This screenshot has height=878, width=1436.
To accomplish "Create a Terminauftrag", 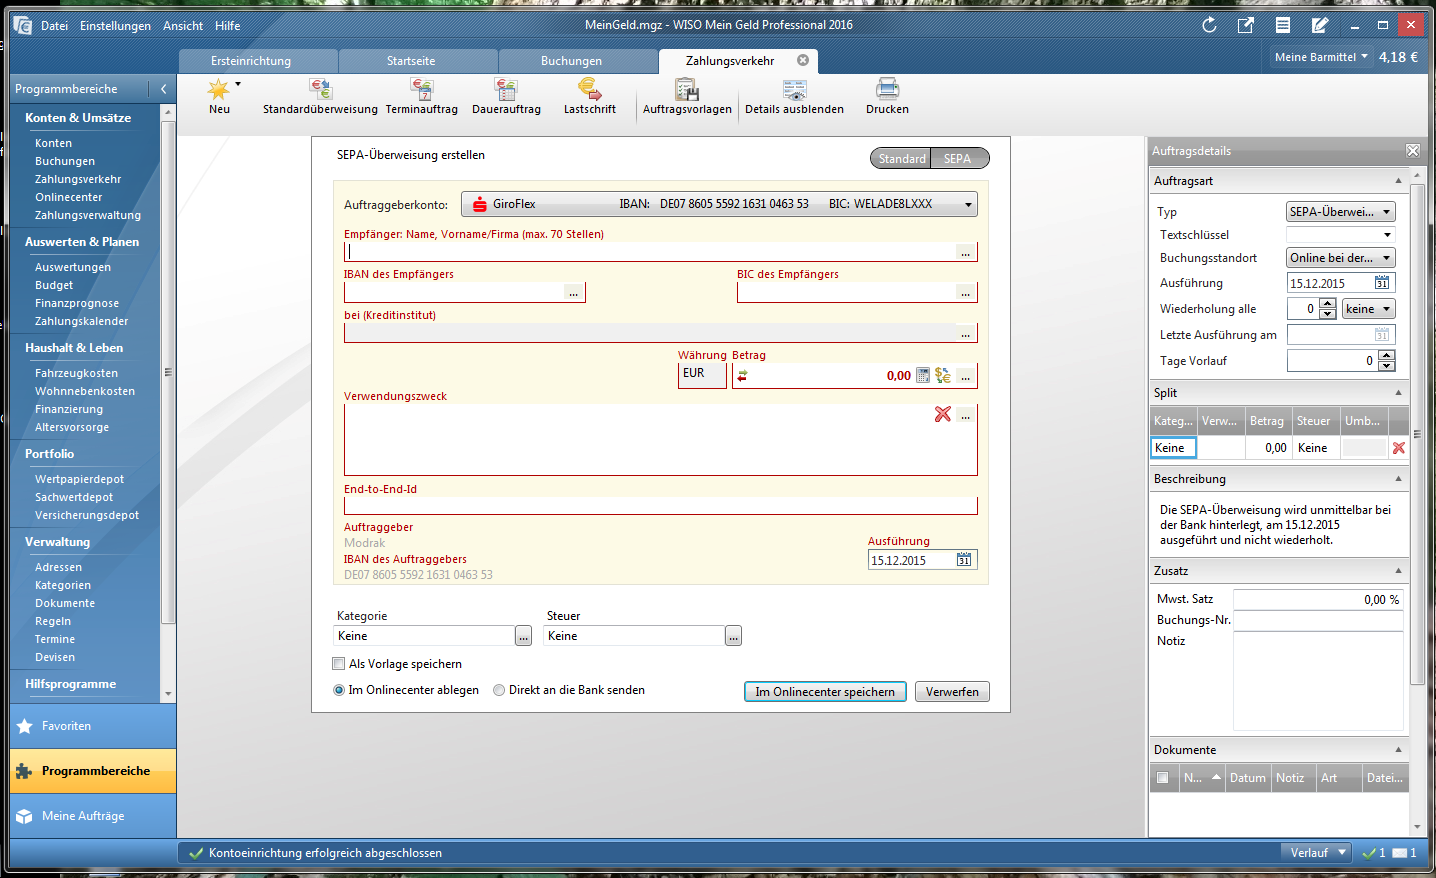I will [421, 97].
